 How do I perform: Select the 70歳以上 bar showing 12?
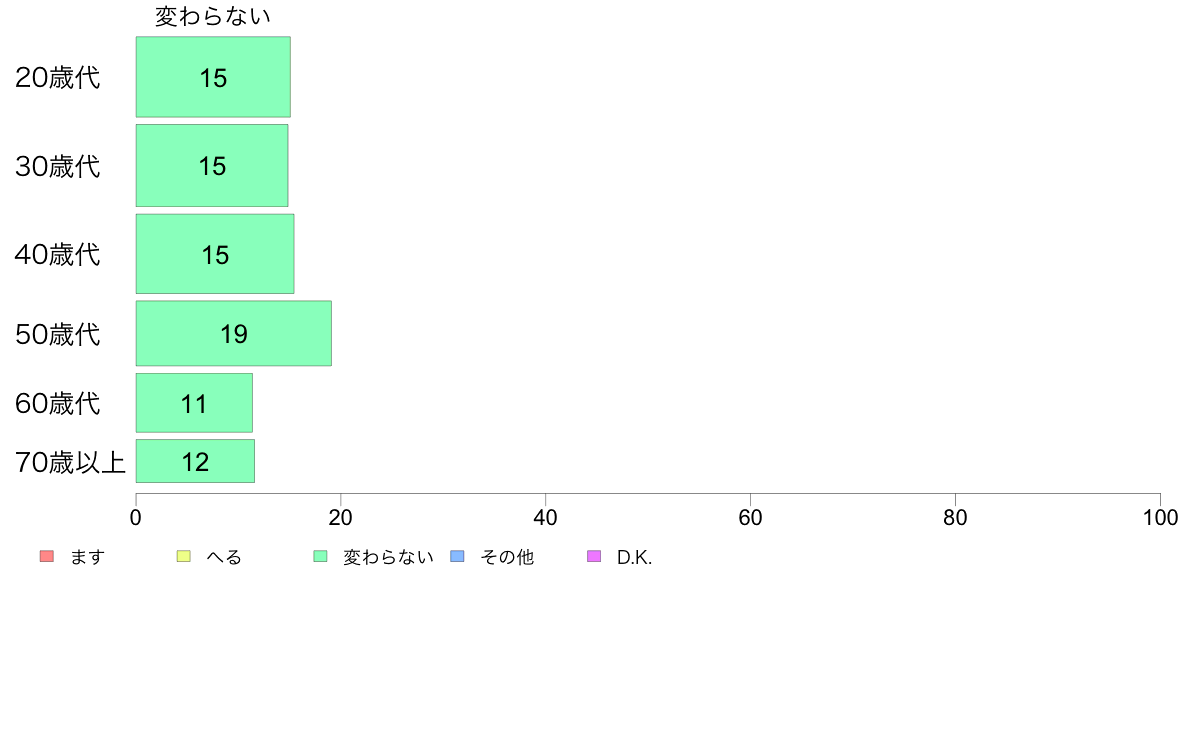(195, 461)
